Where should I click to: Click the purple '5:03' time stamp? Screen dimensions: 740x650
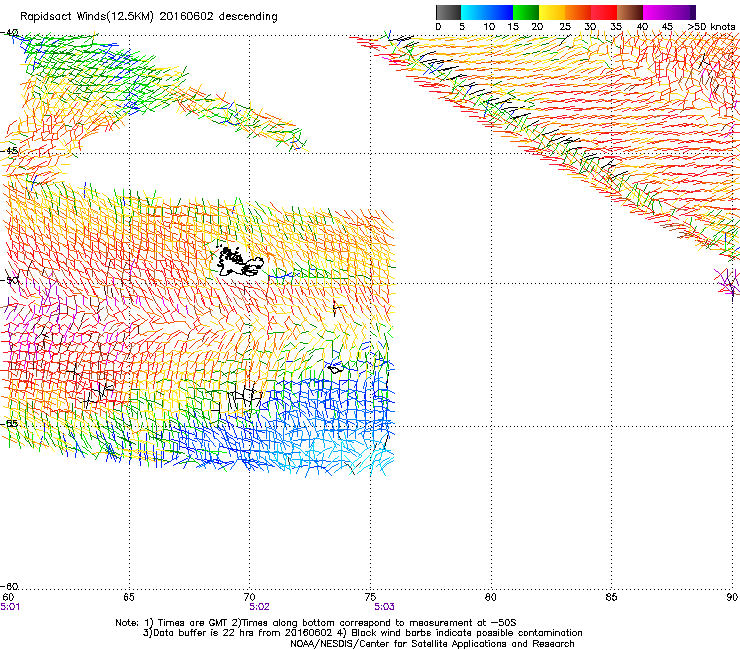coord(385,607)
